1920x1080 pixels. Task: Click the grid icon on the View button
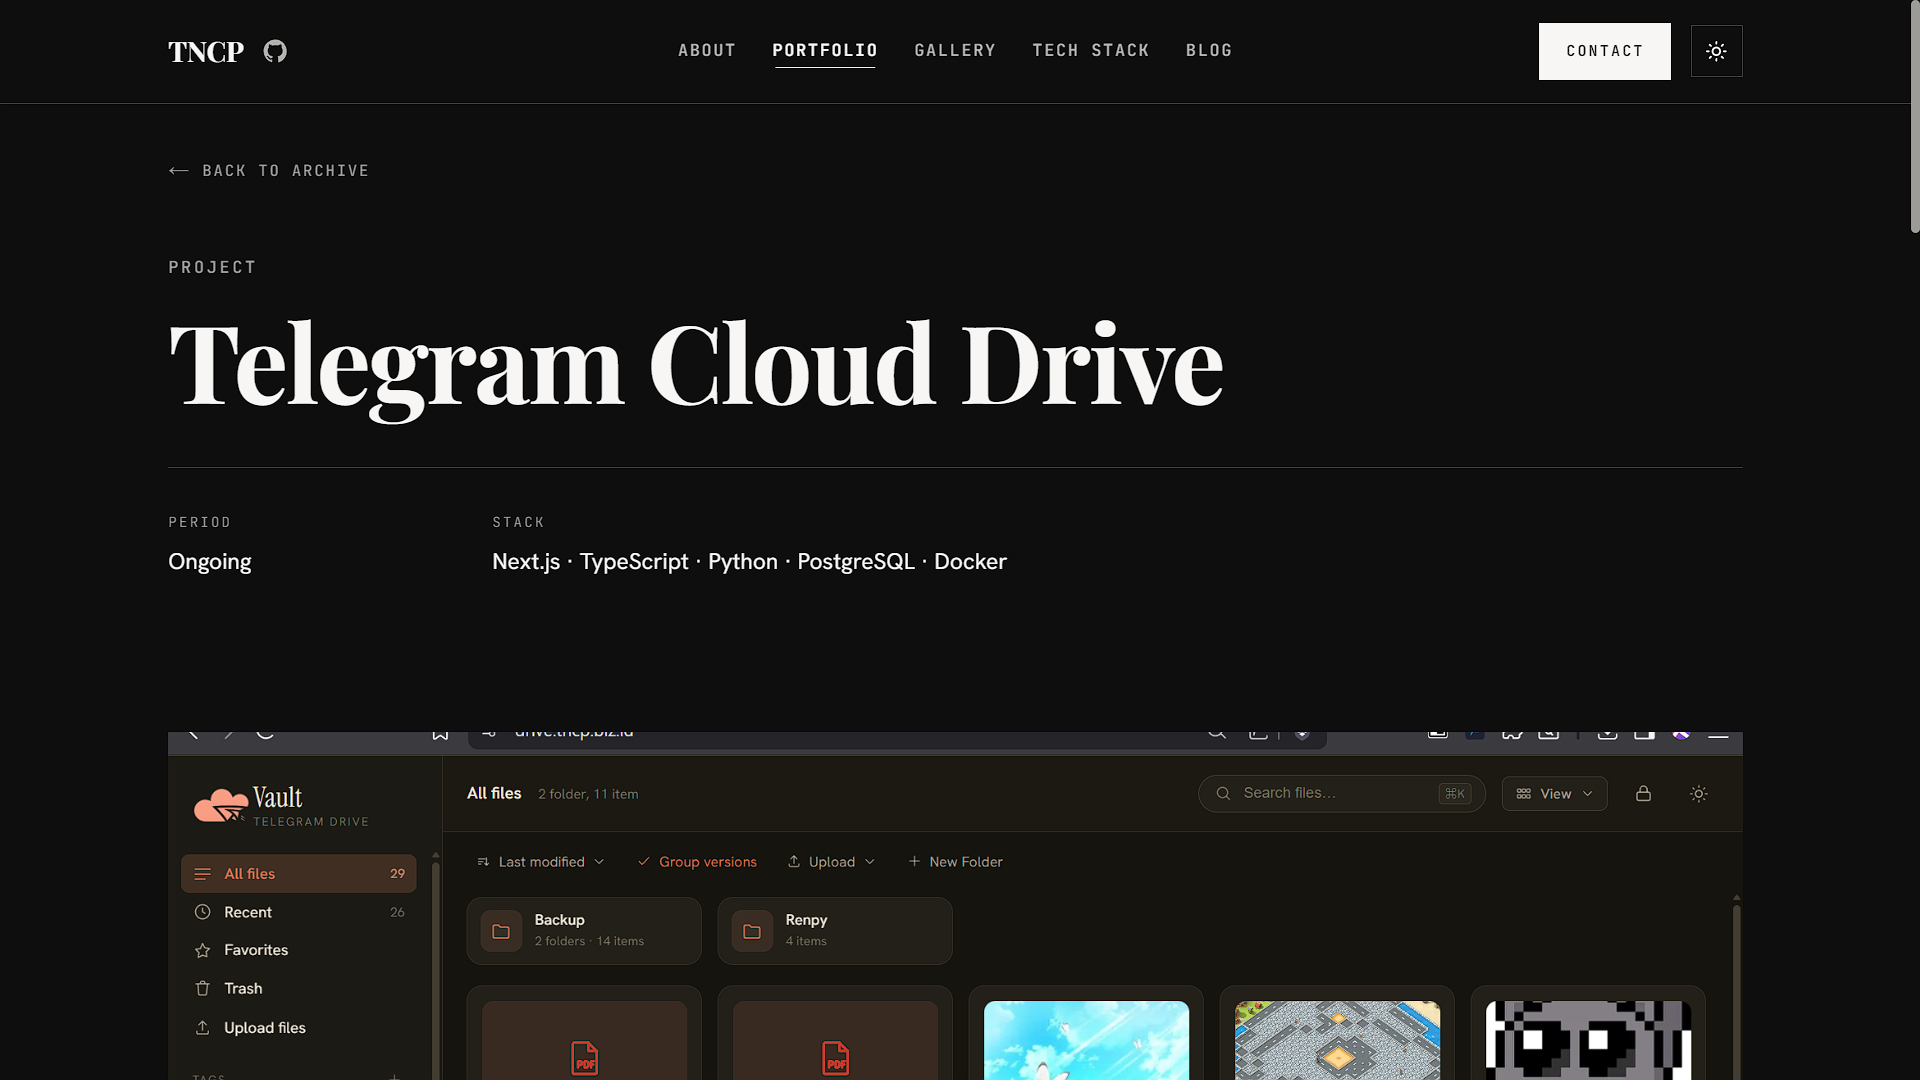[x=1524, y=793]
